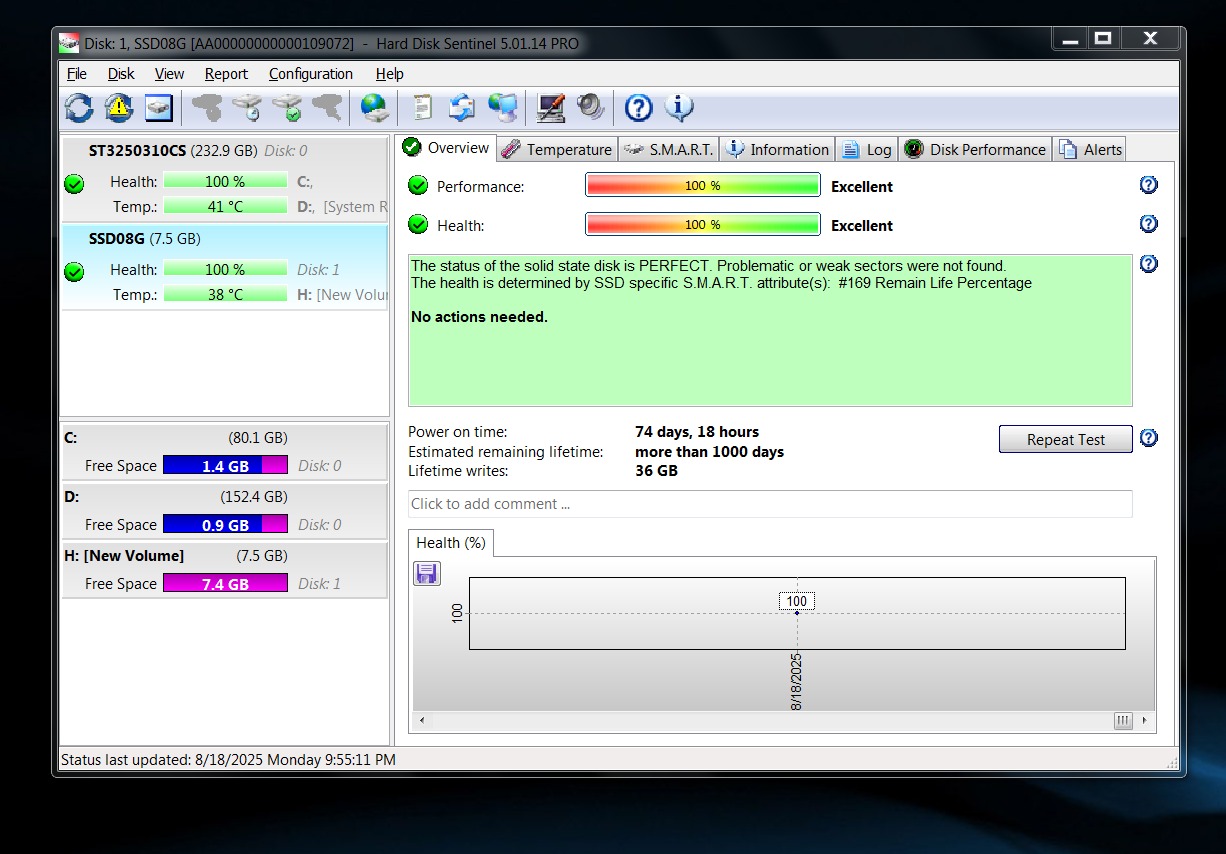Click the speaker sound toolbar icon
Viewport: 1226px width, 854px height.
click(590, 108)
